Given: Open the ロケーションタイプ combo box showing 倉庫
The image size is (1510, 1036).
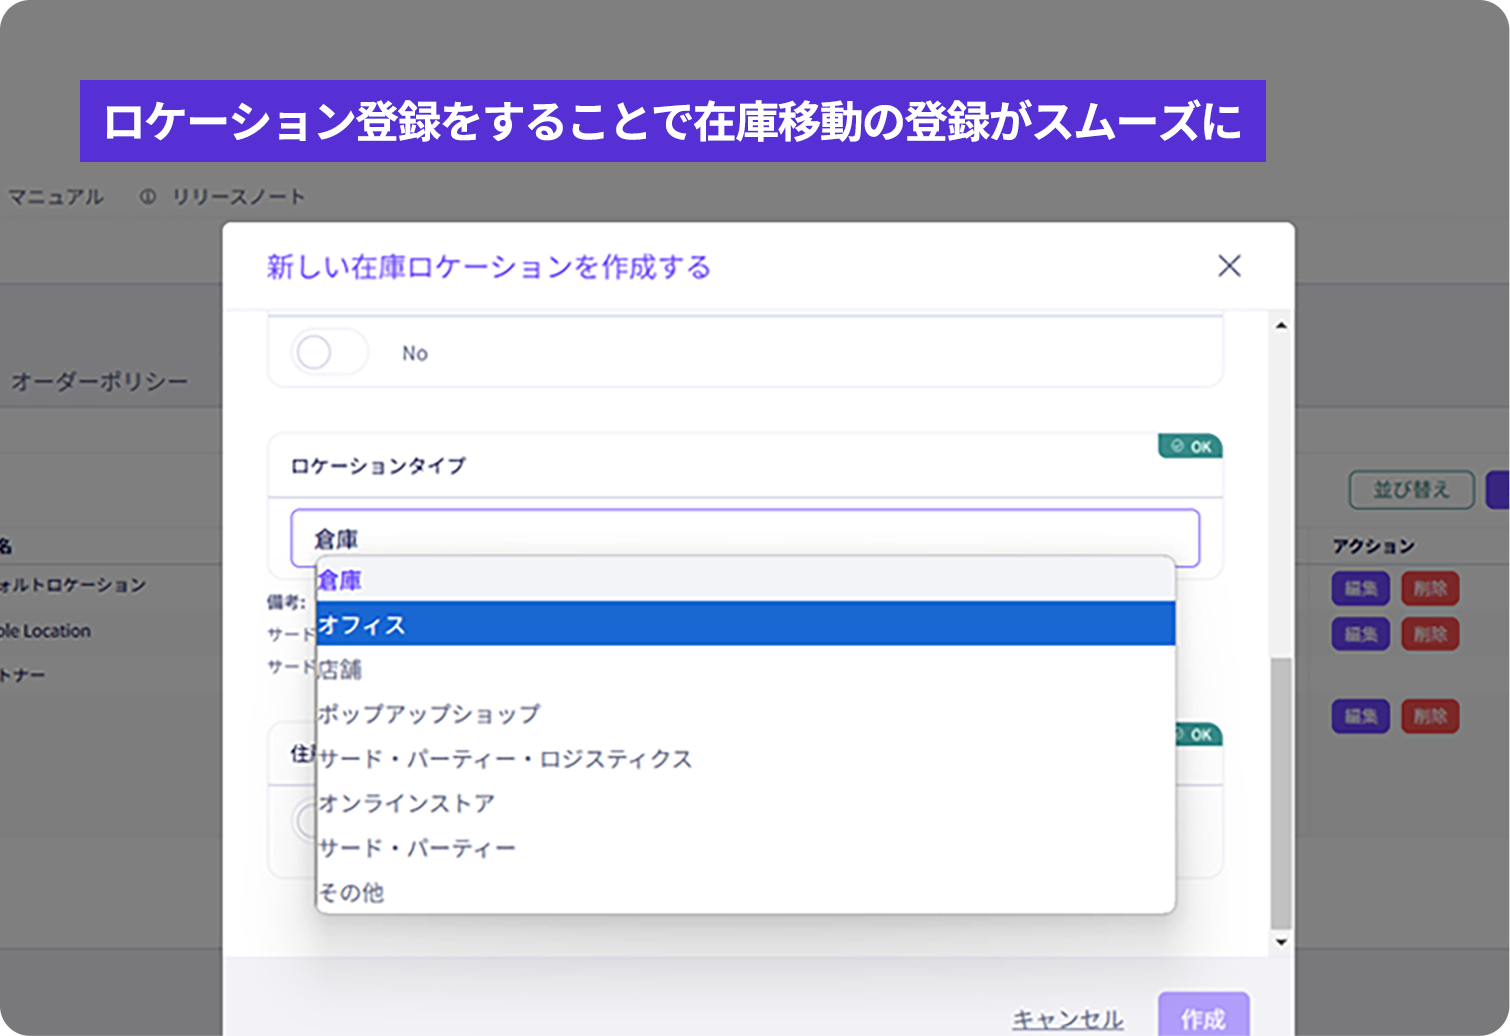Looking at the screenshot, I should (x=745, y=538).
